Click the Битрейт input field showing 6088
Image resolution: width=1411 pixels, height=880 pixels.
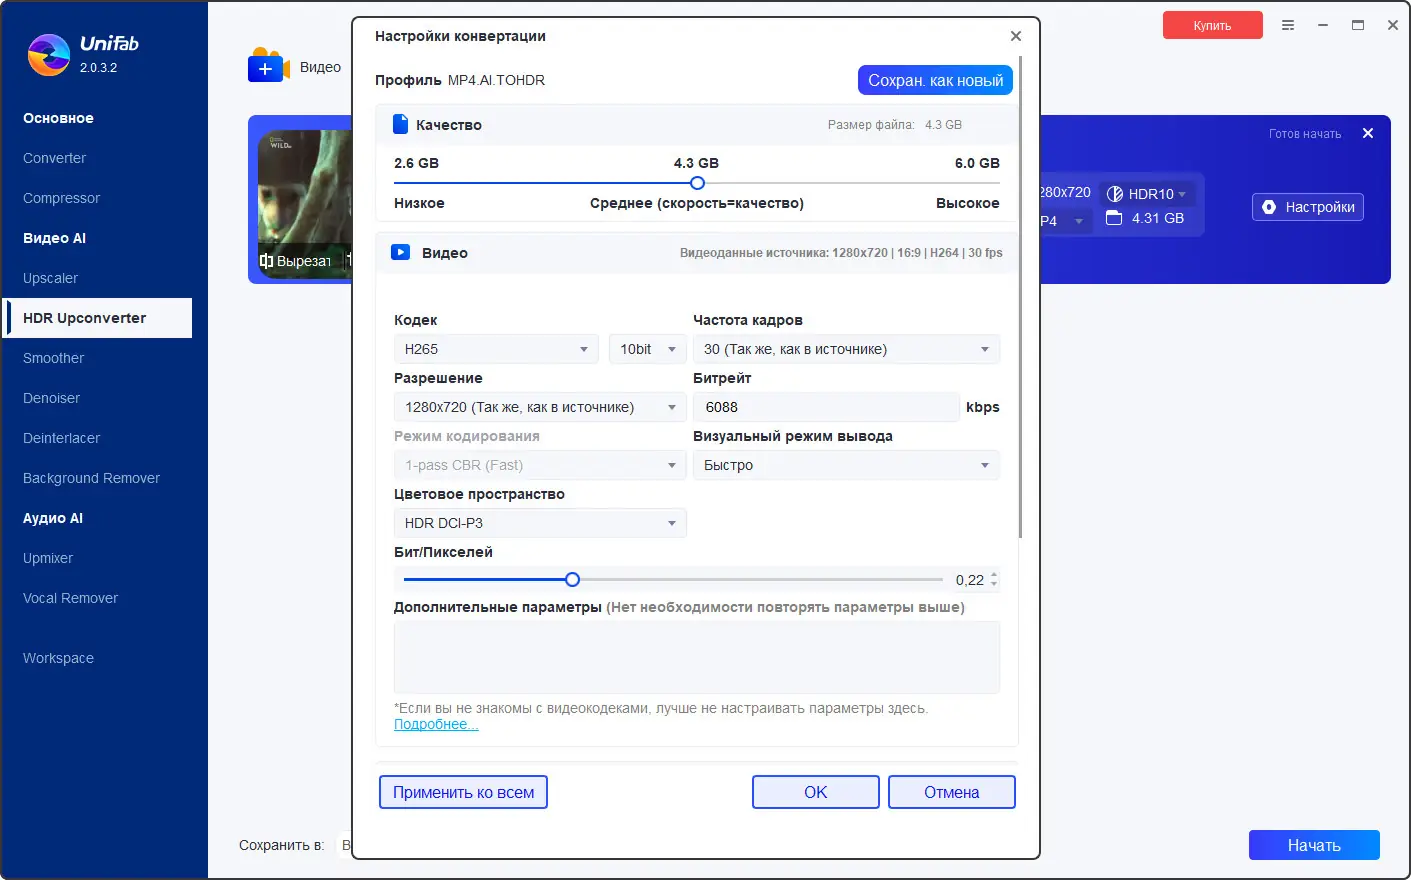coord(826,407)
